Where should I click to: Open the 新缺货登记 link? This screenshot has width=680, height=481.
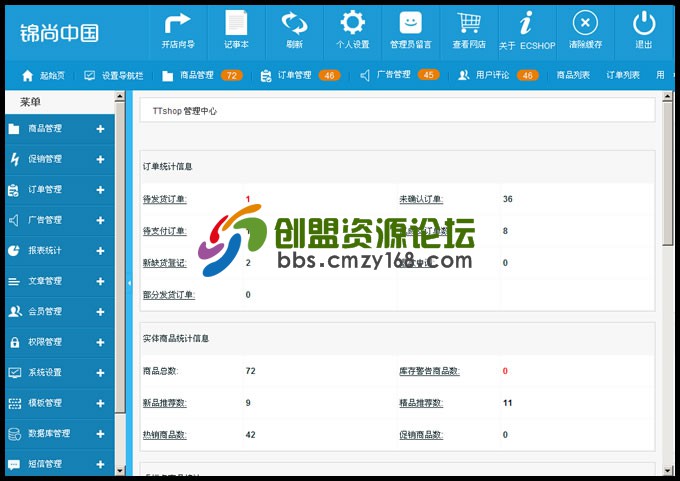(x=164, y=263)
